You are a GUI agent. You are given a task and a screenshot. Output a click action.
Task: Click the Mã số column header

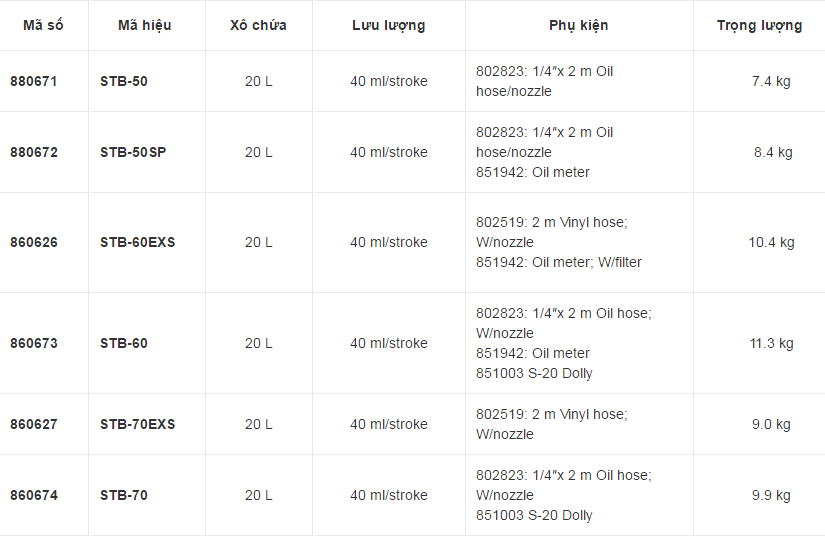pyautogui.click(x=43, y=25)
